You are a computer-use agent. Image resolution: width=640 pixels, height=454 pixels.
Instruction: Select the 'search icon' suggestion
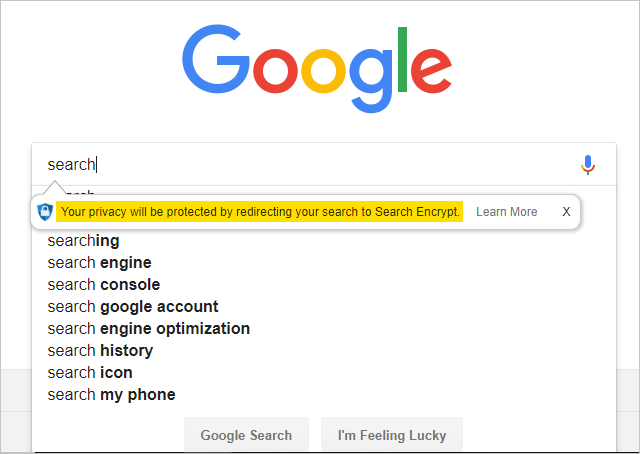click(x=90, y=373)
